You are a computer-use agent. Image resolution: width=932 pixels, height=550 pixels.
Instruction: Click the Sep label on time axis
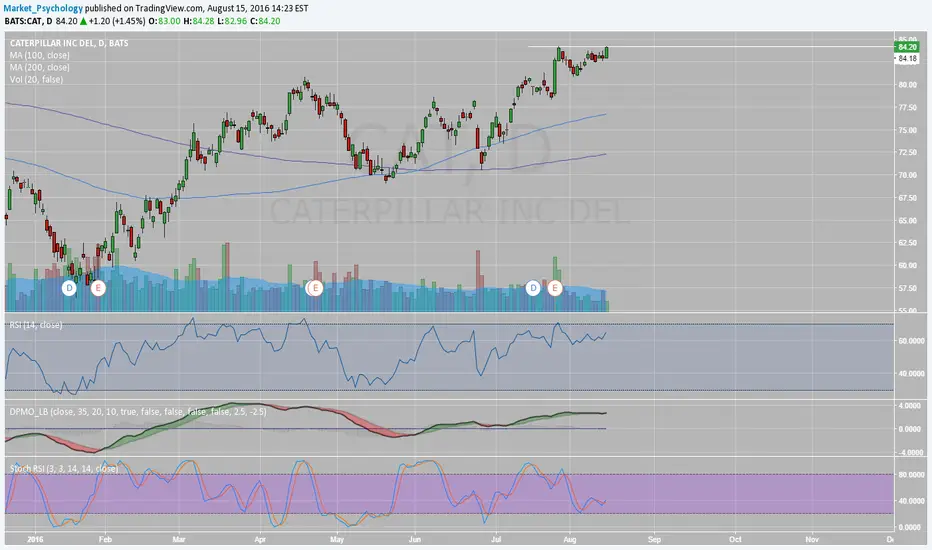tap(654, 540)
